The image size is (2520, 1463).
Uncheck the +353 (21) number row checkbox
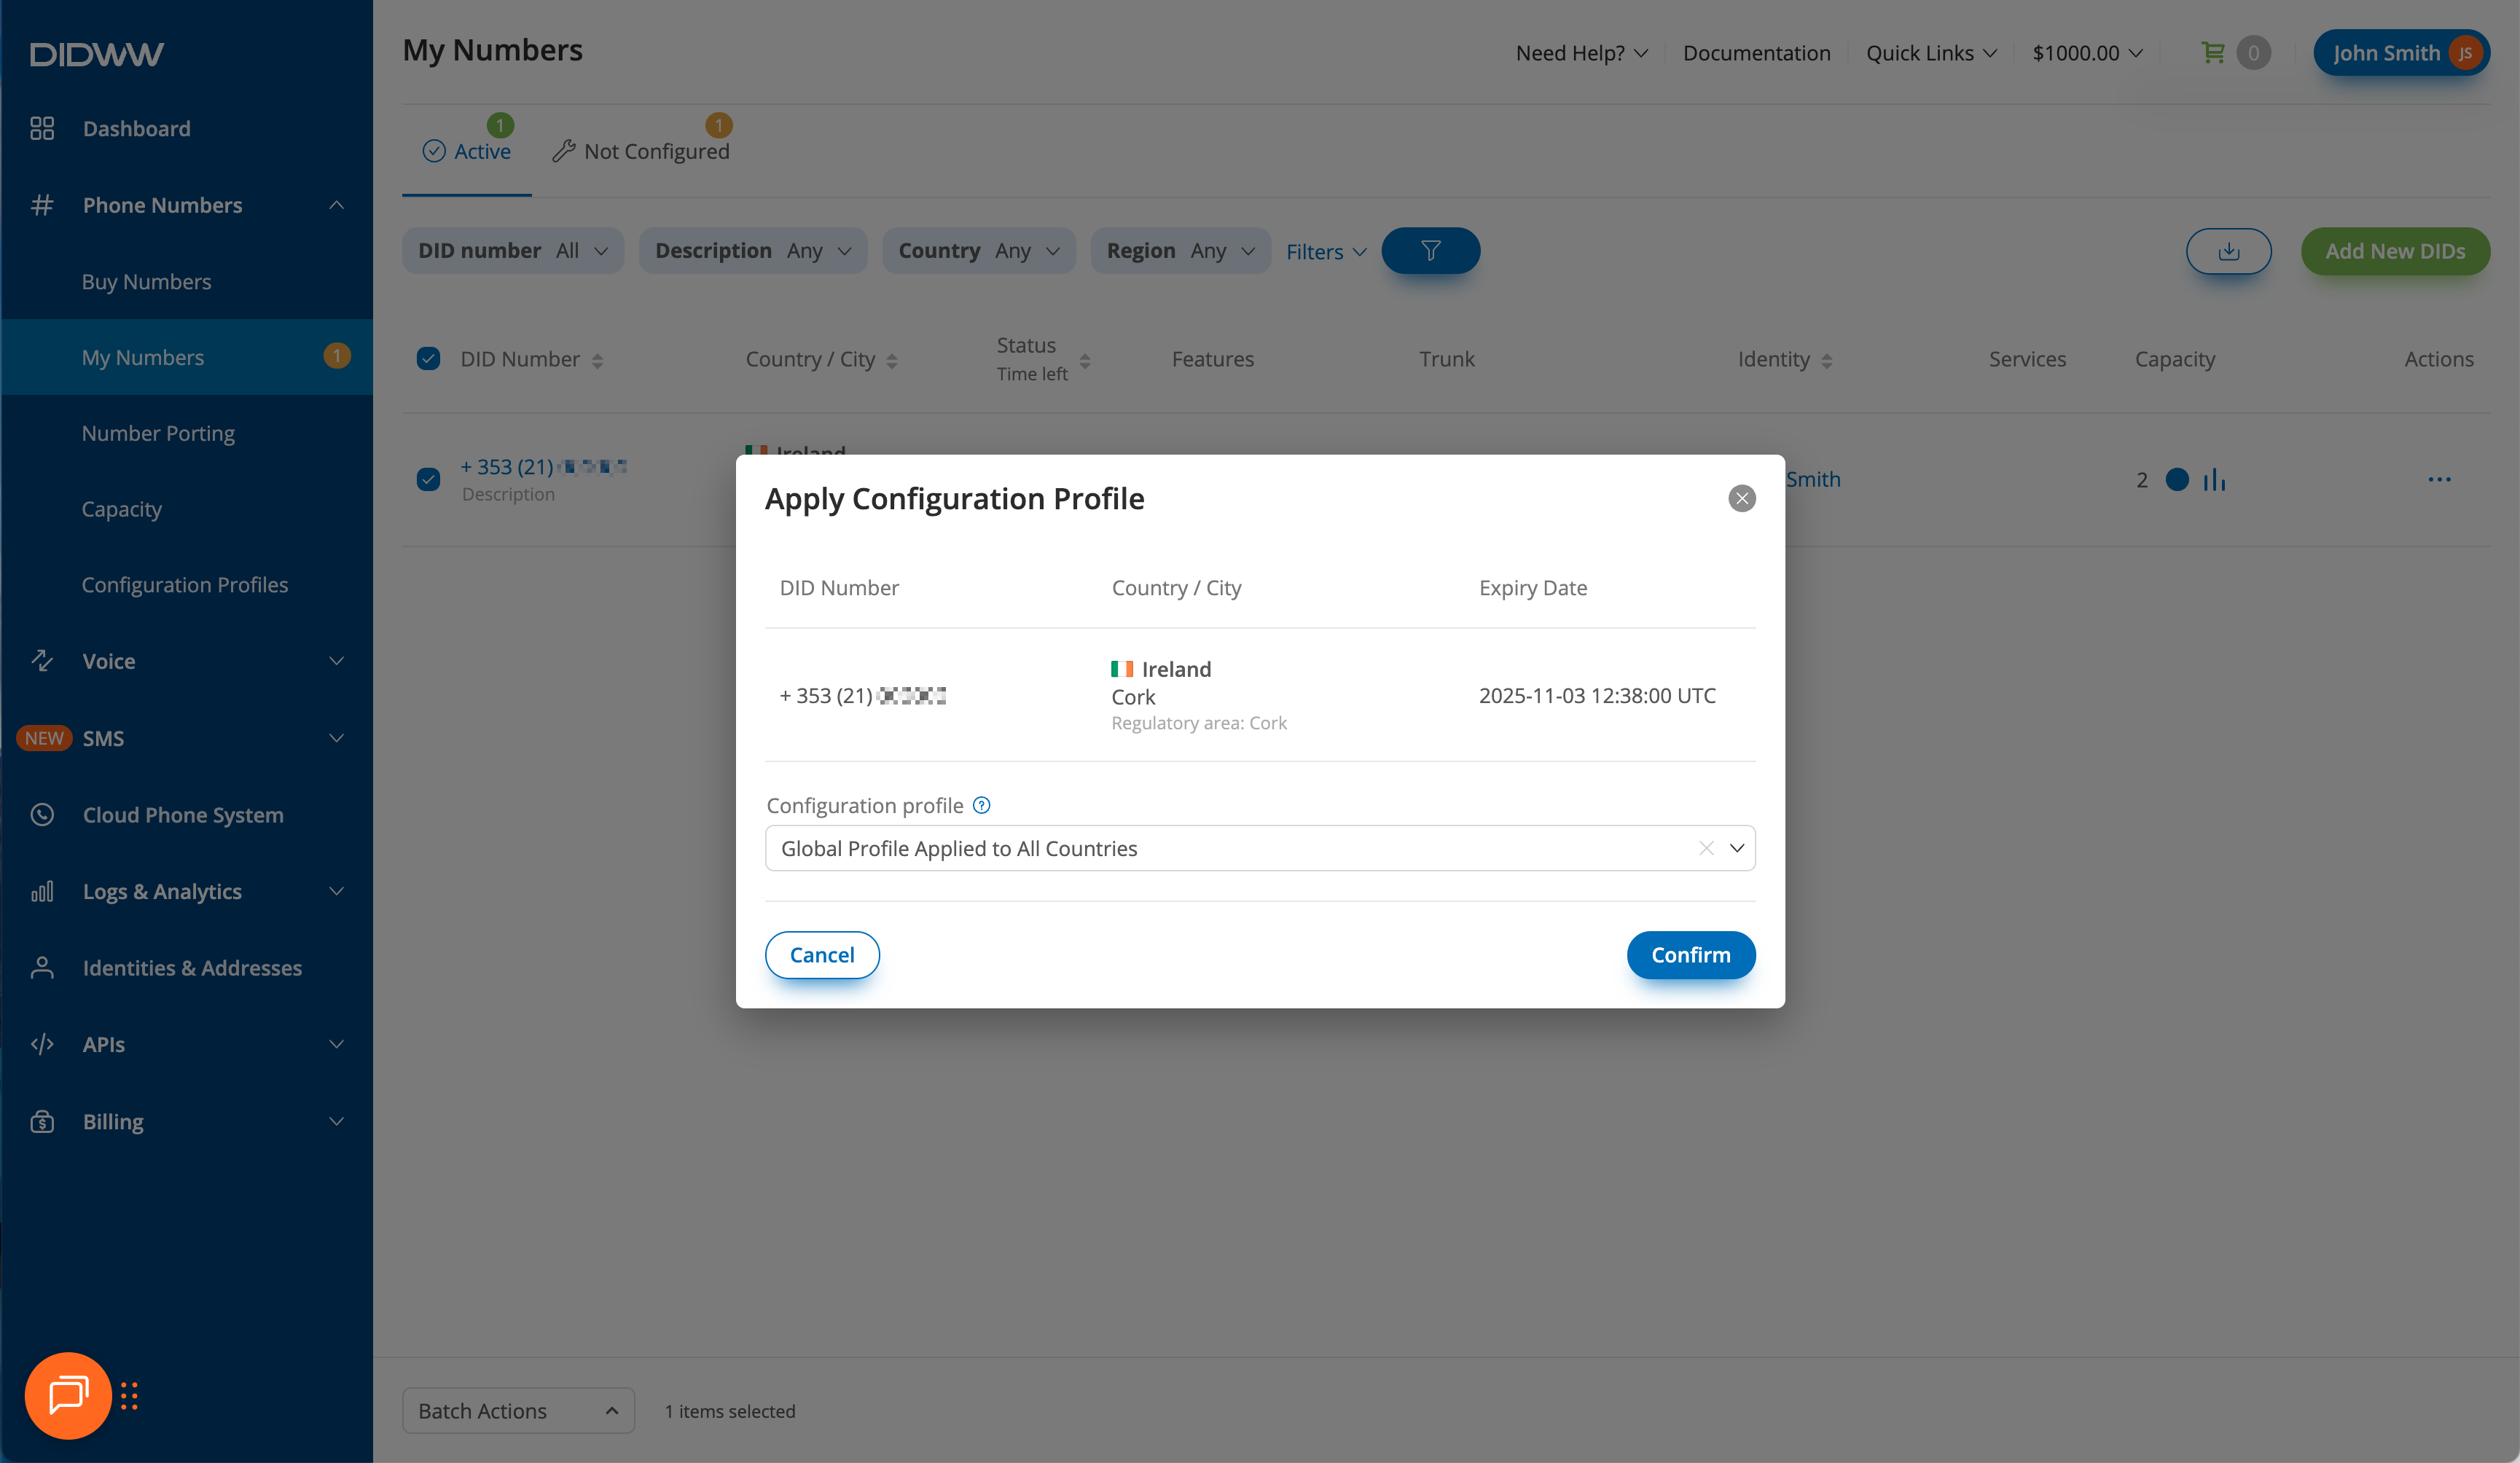(428, 480)
